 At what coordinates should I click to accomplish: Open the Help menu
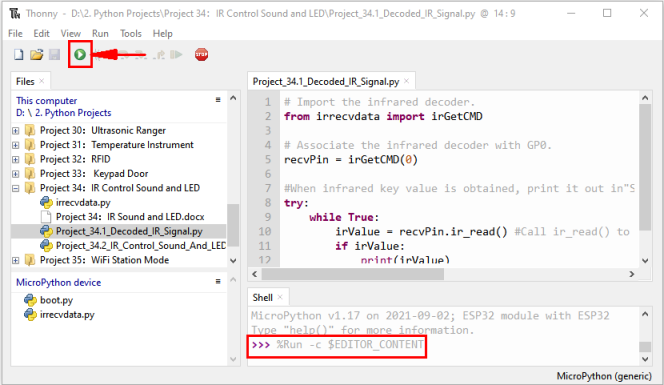click(x=163, y=33)
